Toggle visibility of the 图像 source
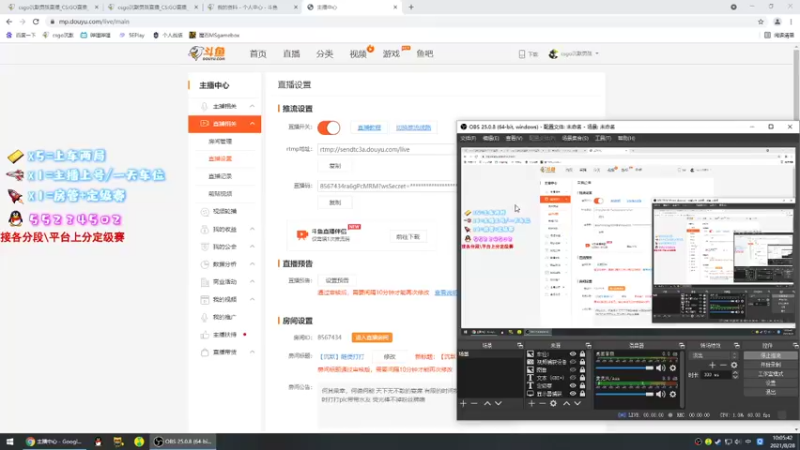This screenshot has width=800, height=450. point(573,370)
